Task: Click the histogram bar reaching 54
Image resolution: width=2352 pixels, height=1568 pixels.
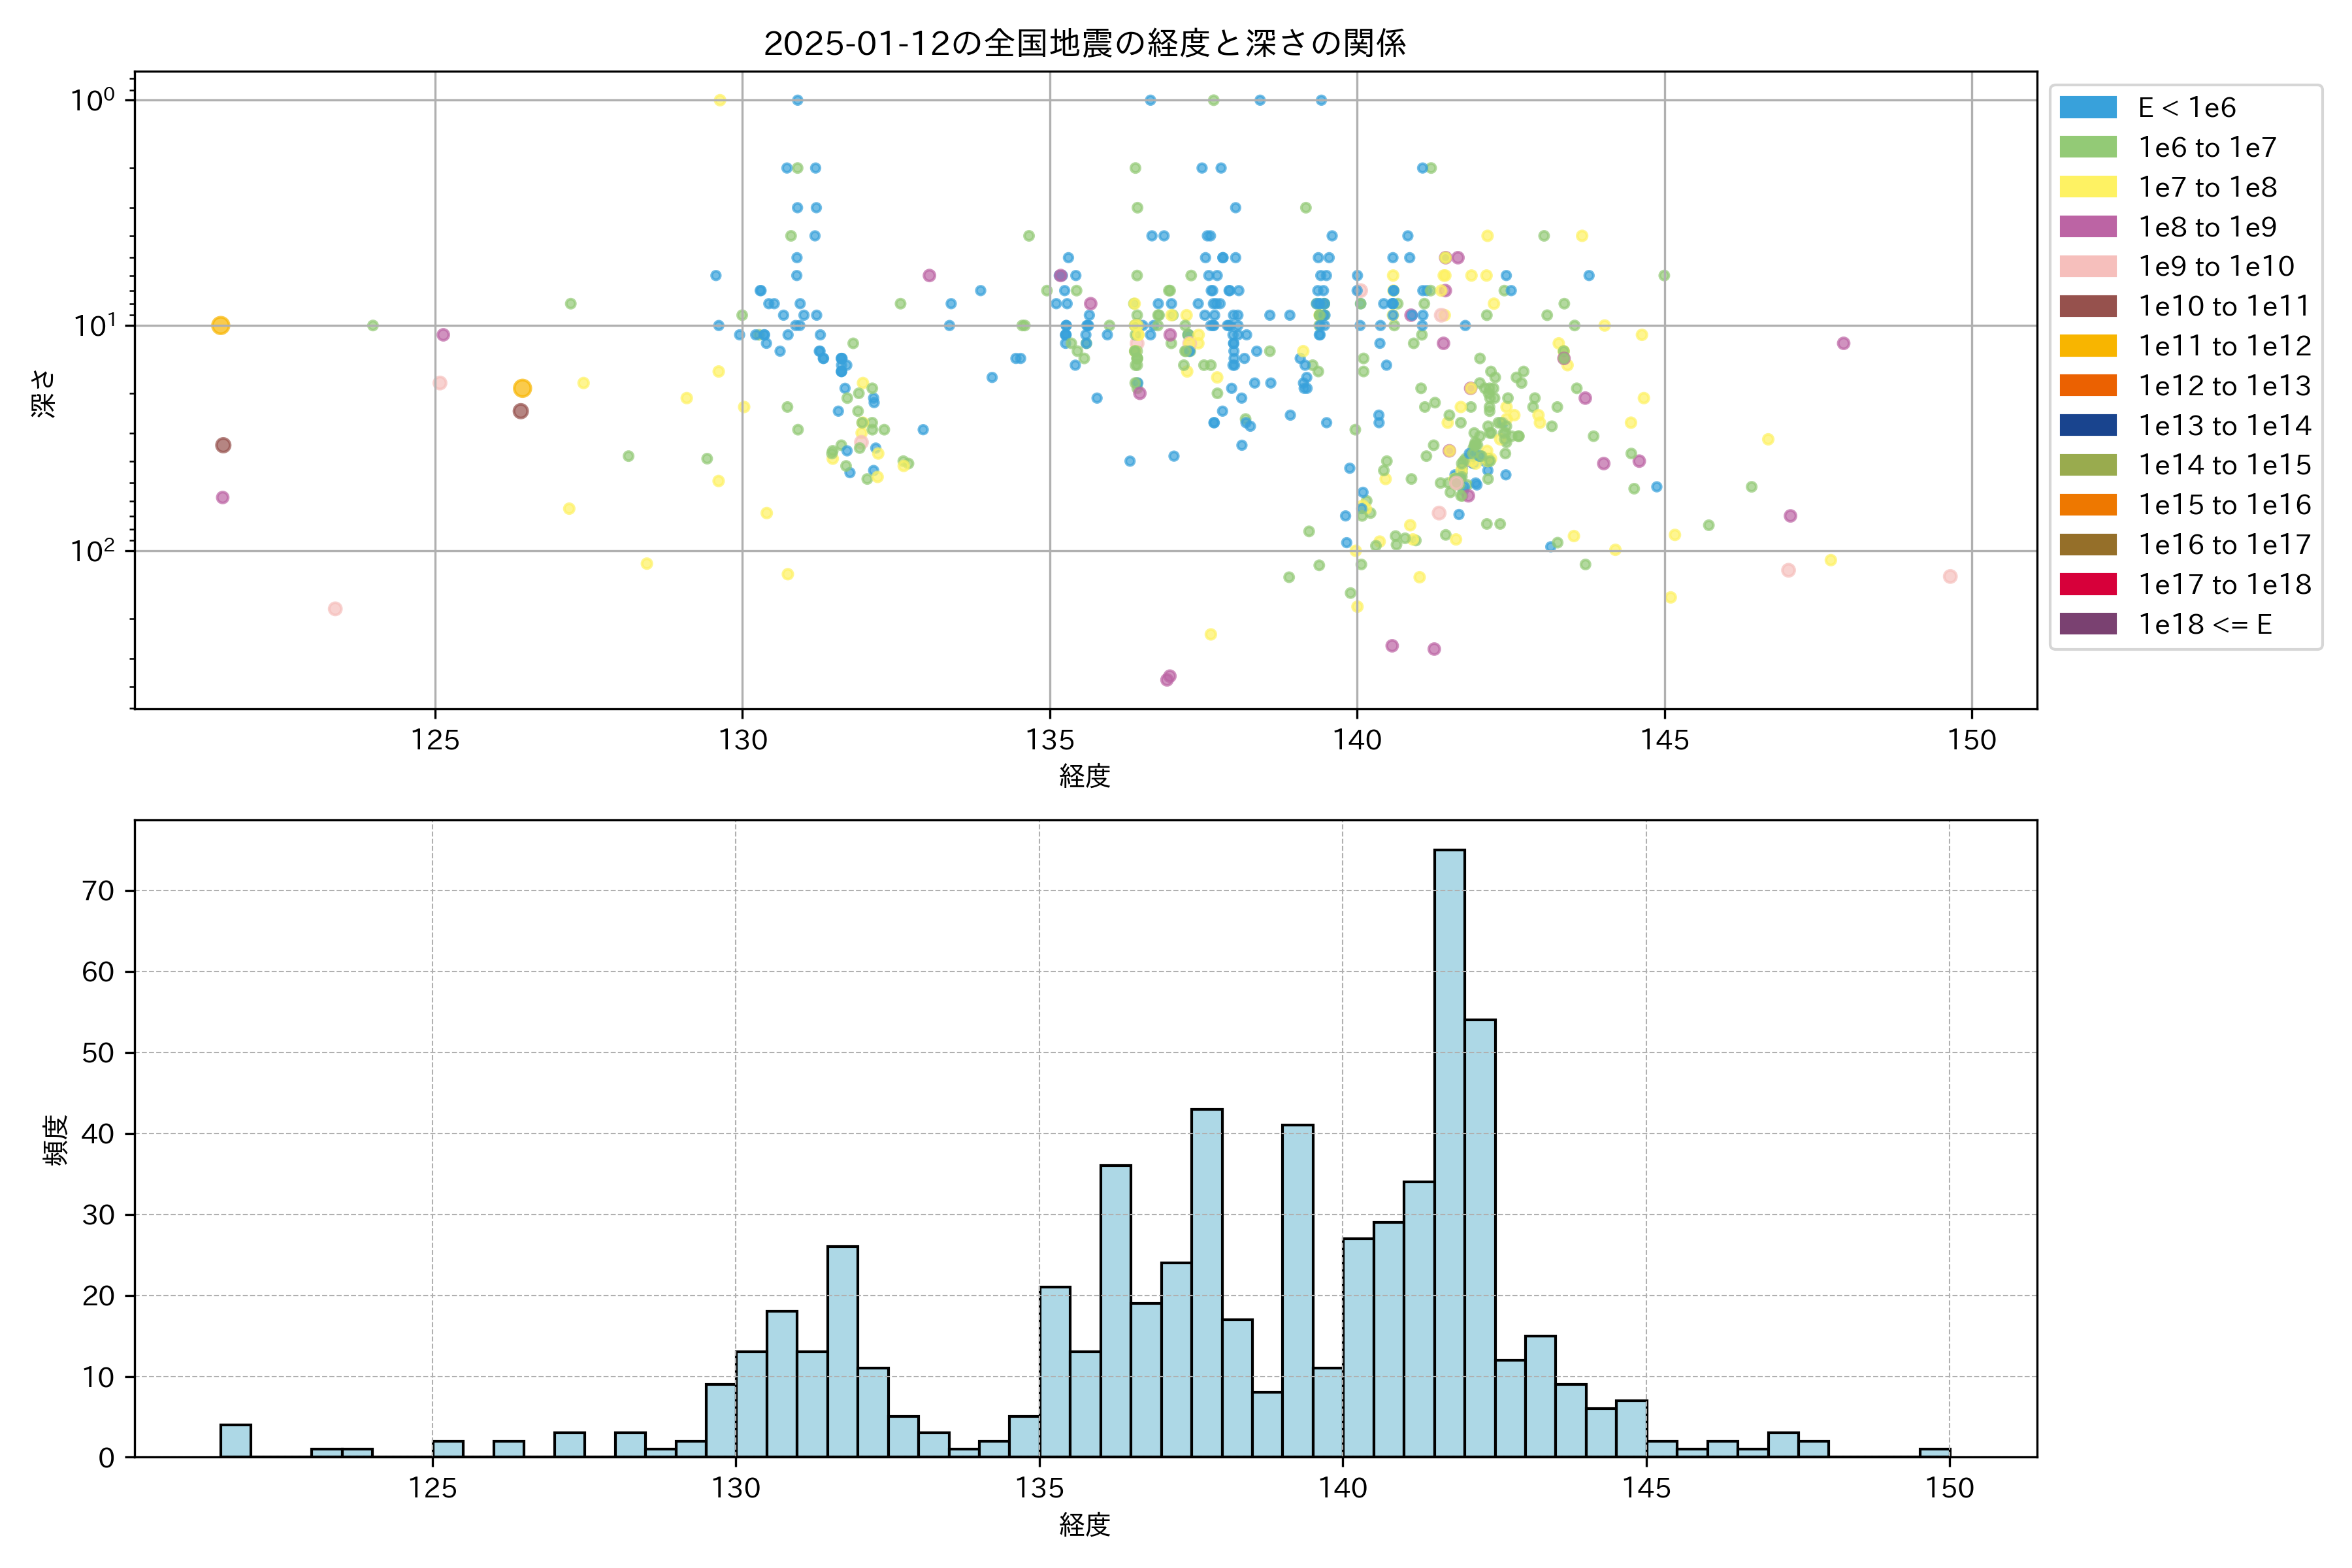Action: tap(1480, 1238)
